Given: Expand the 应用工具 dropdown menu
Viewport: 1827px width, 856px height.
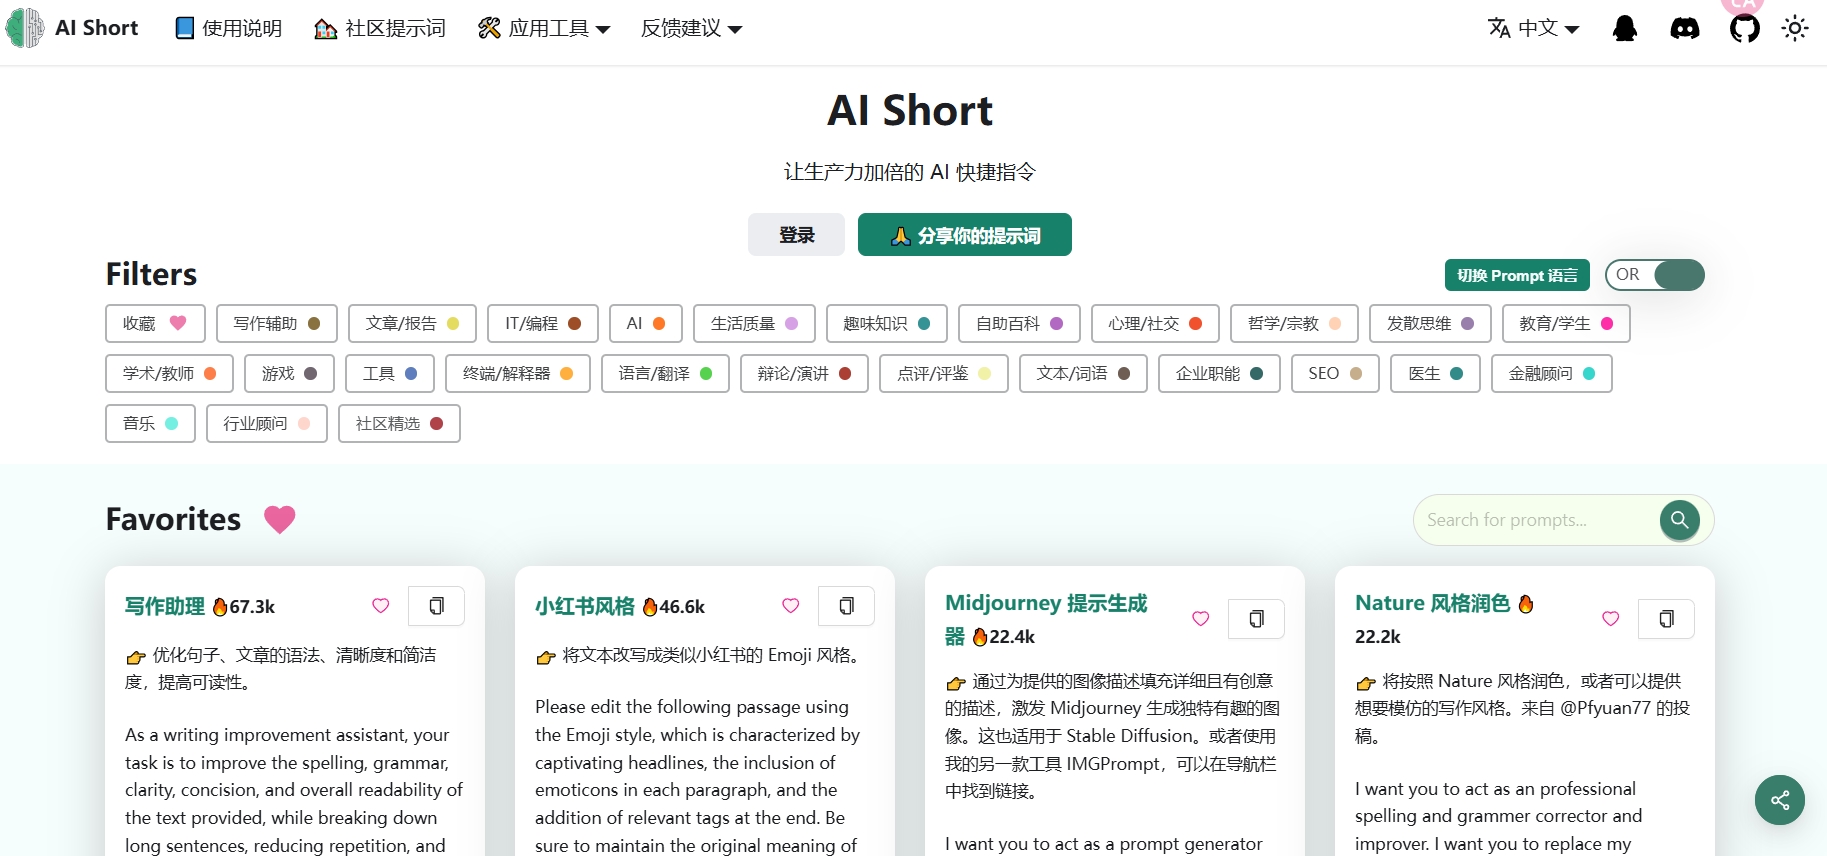Looking at the screenshot, I should 544,28.
